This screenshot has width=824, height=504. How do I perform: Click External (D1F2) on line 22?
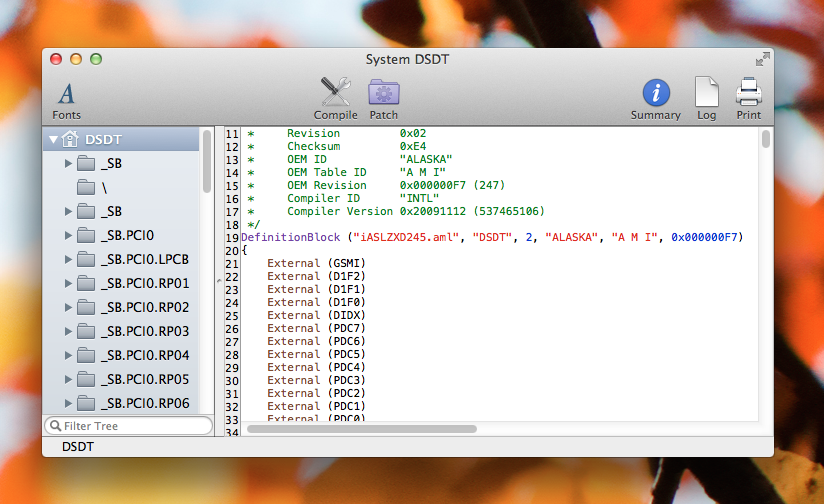click(x=316, y=276)
